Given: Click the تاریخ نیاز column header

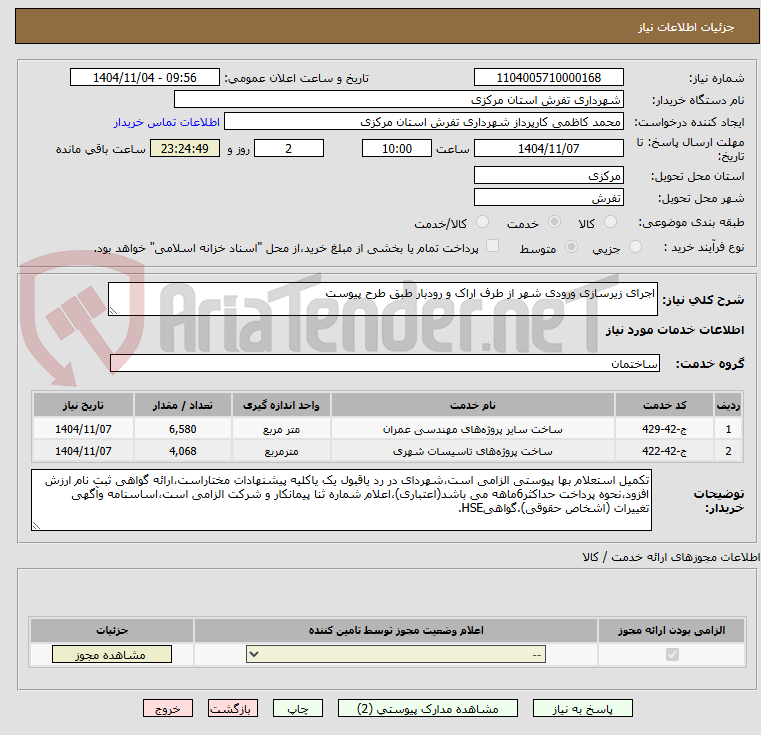Looking at the screenshot, I should tap(83, 405).
